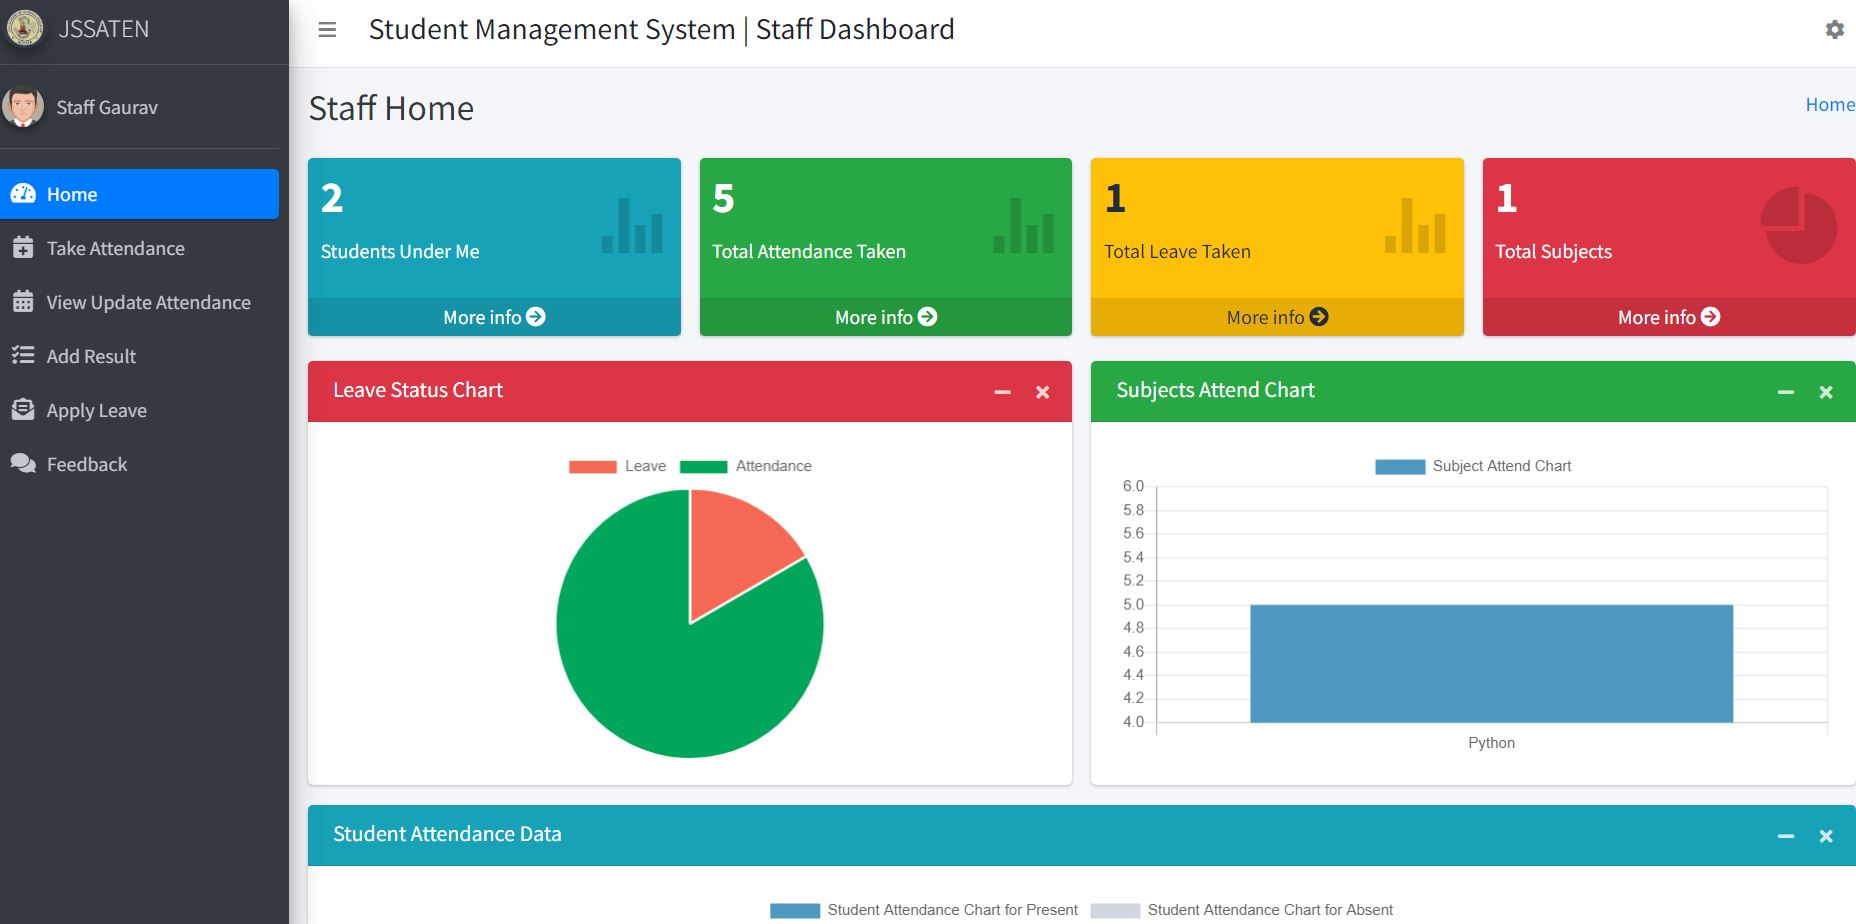Collapse the Leave Status Chart panel

point(1003,392)
